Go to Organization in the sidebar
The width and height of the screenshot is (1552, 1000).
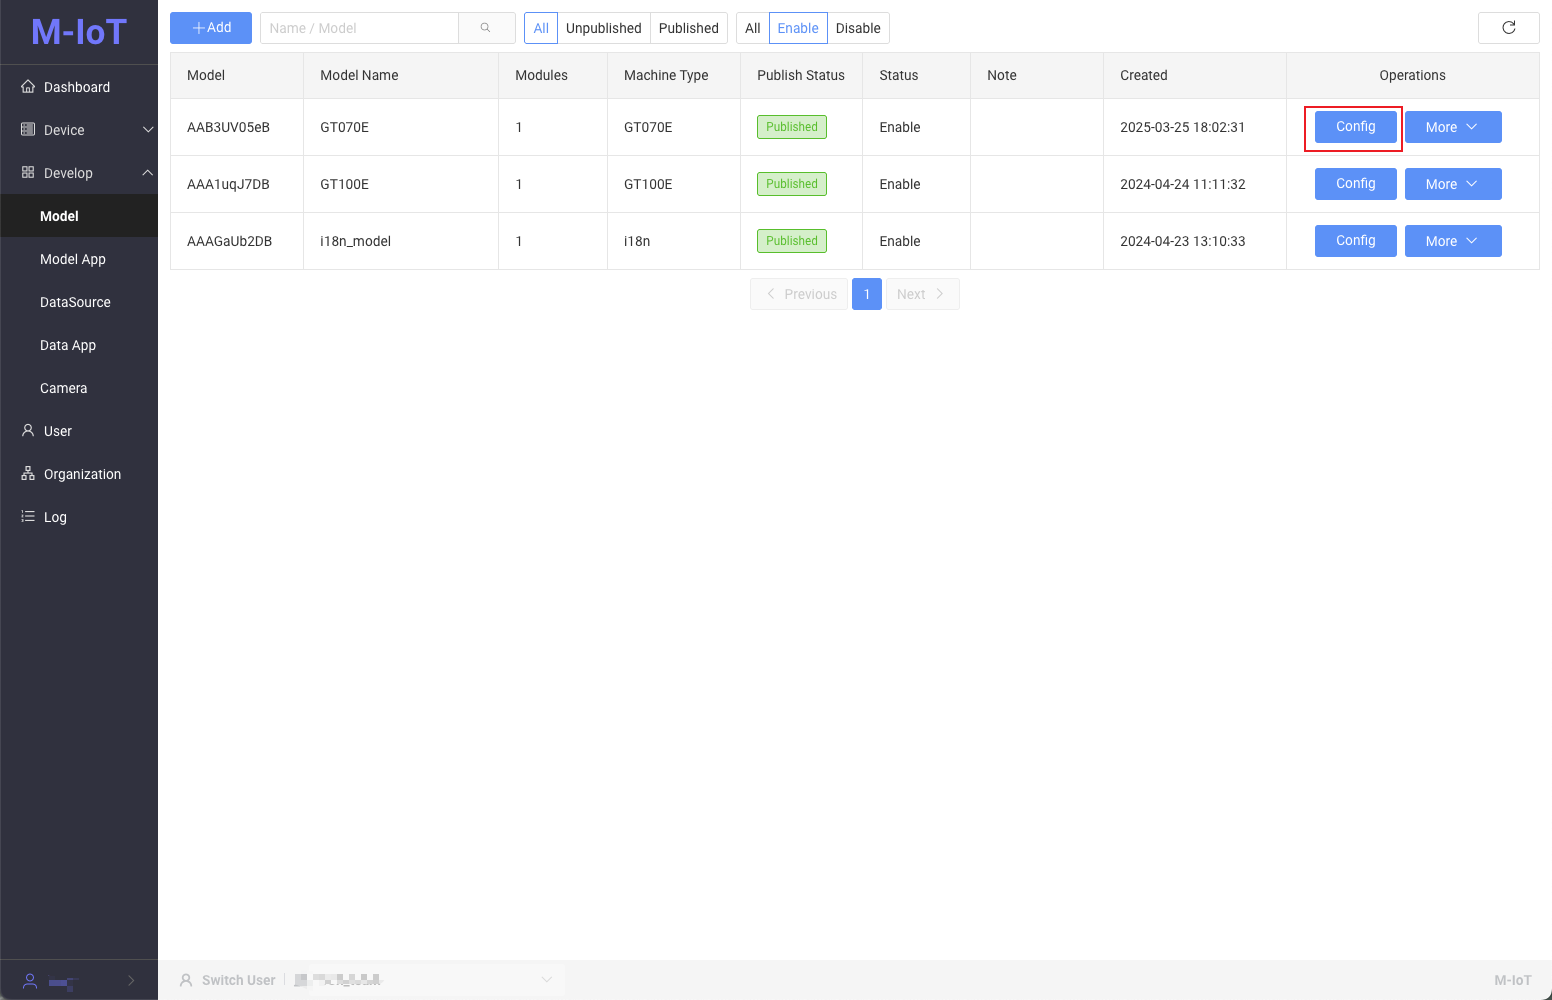click(x=82, y=474)
